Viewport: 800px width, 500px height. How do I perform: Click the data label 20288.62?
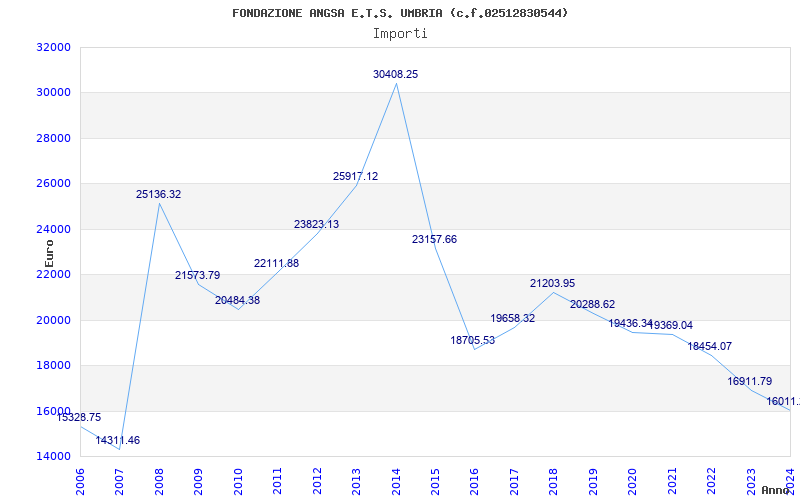coord(592,305)
